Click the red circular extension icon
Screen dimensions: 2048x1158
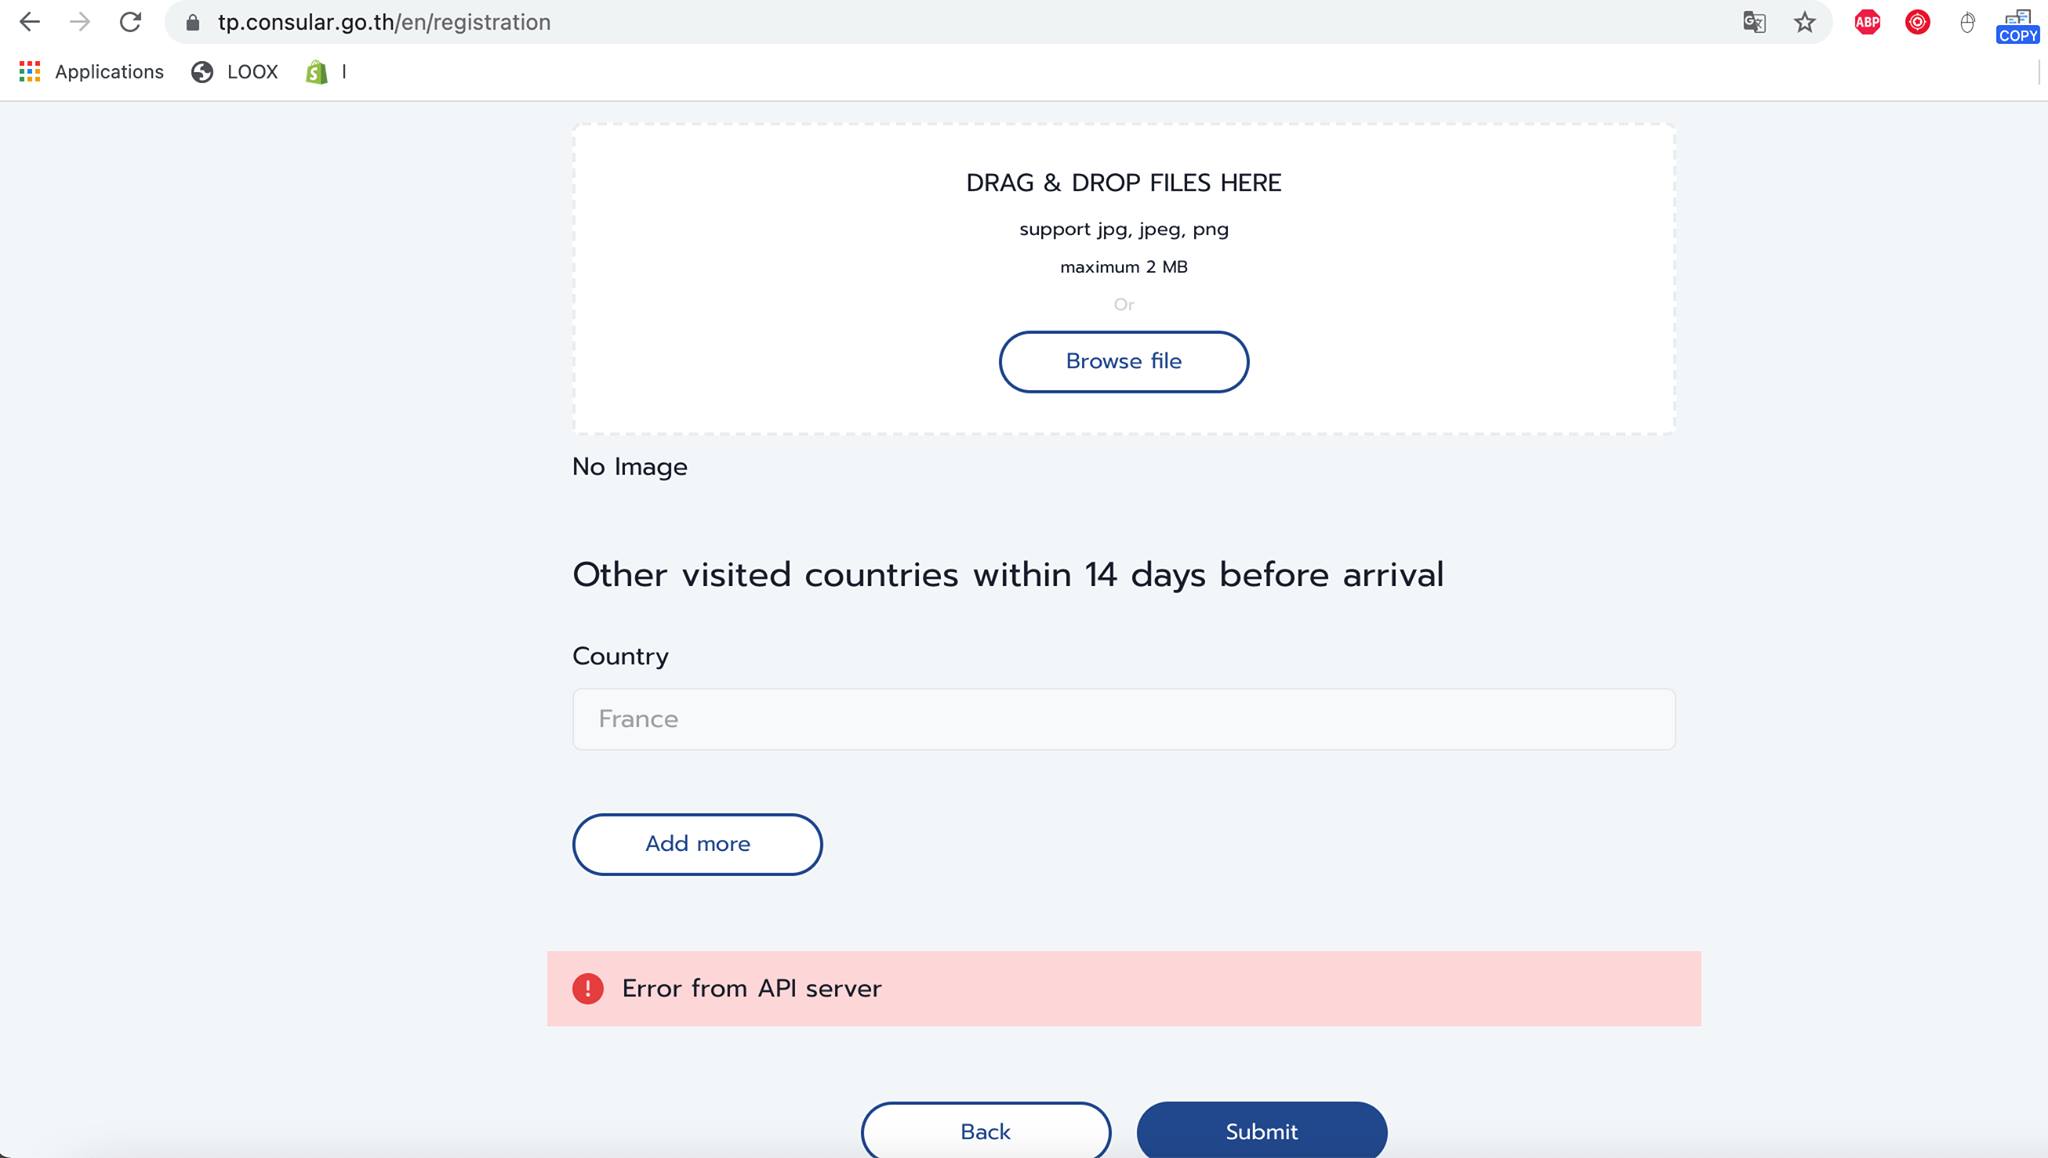tap(1917, 21)
